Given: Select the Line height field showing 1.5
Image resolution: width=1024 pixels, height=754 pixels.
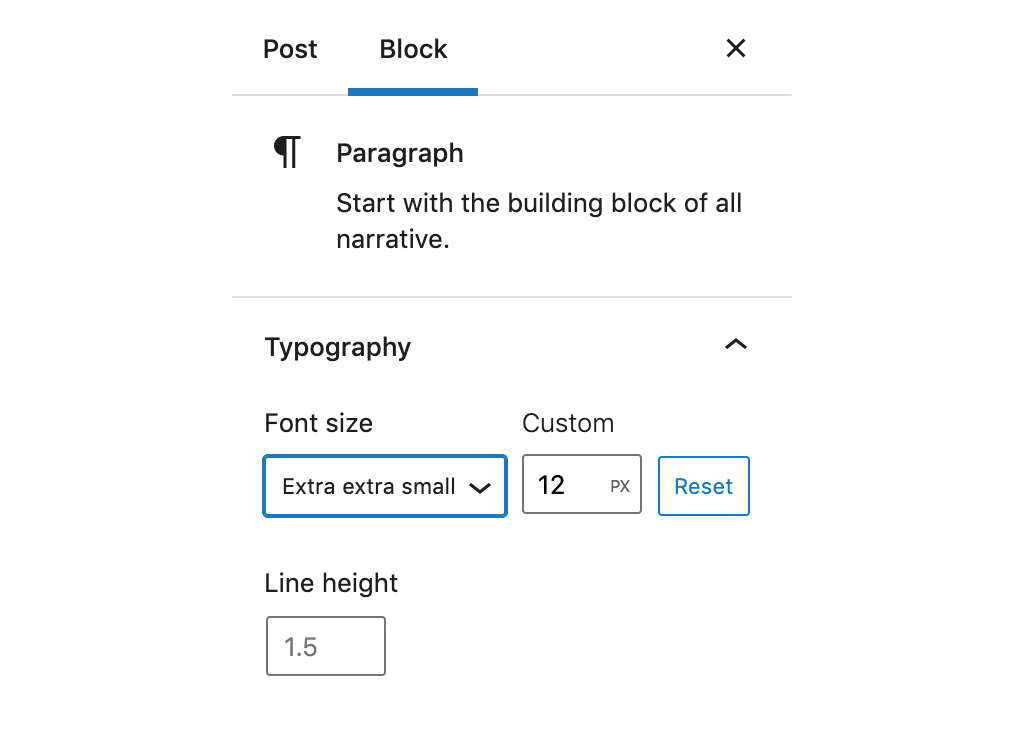Looking at the screenshot, I should pos(325,645).
